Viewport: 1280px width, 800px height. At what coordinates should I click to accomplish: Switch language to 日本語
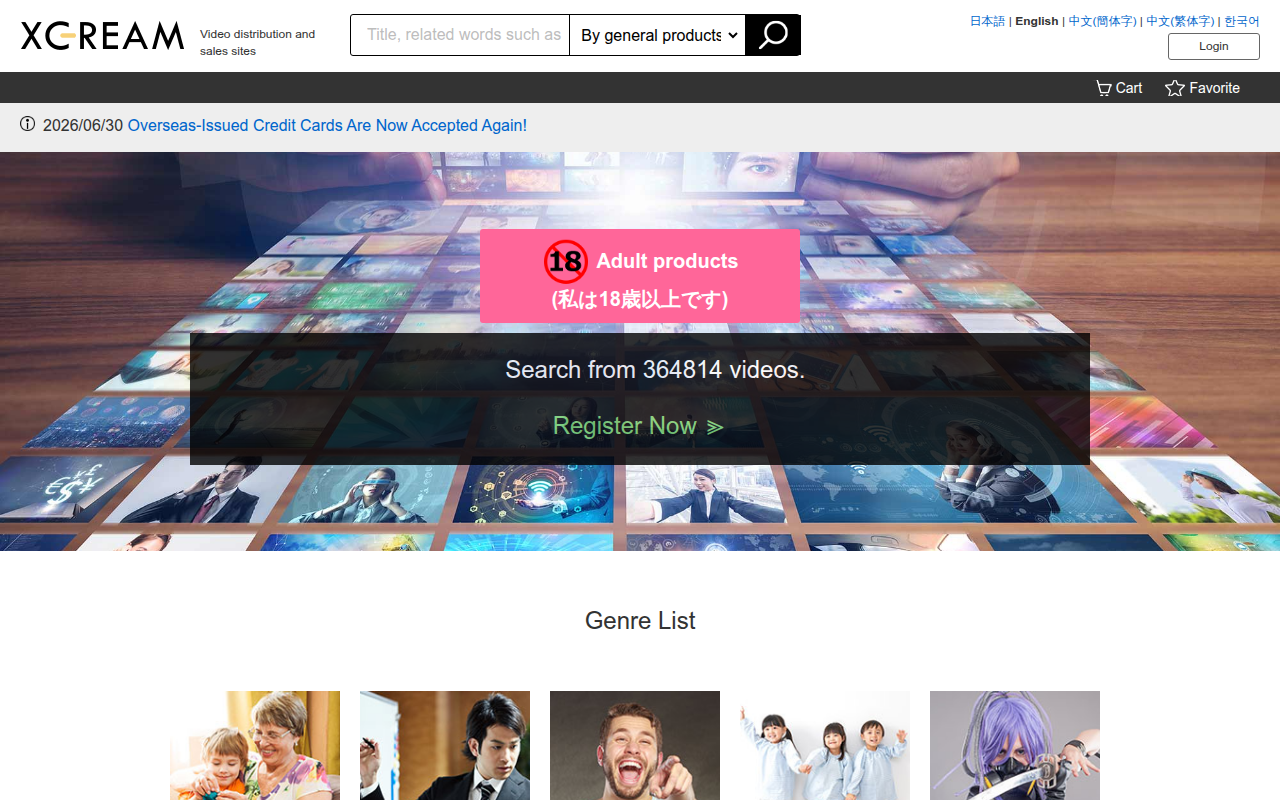[987, 21]
